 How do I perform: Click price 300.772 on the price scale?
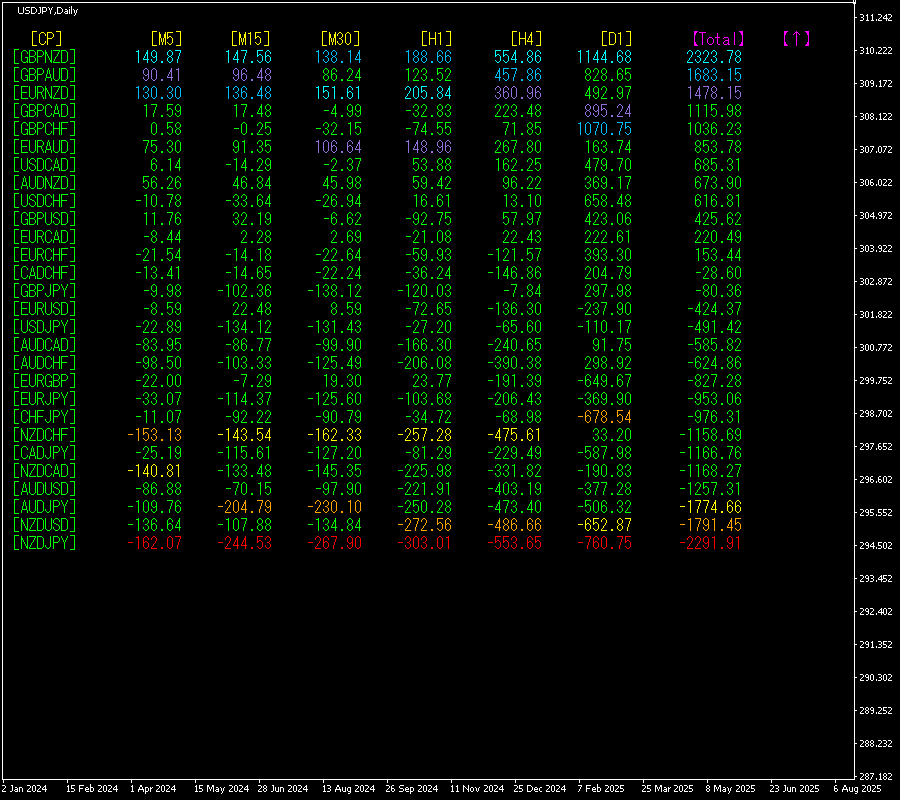coord(875,348)
